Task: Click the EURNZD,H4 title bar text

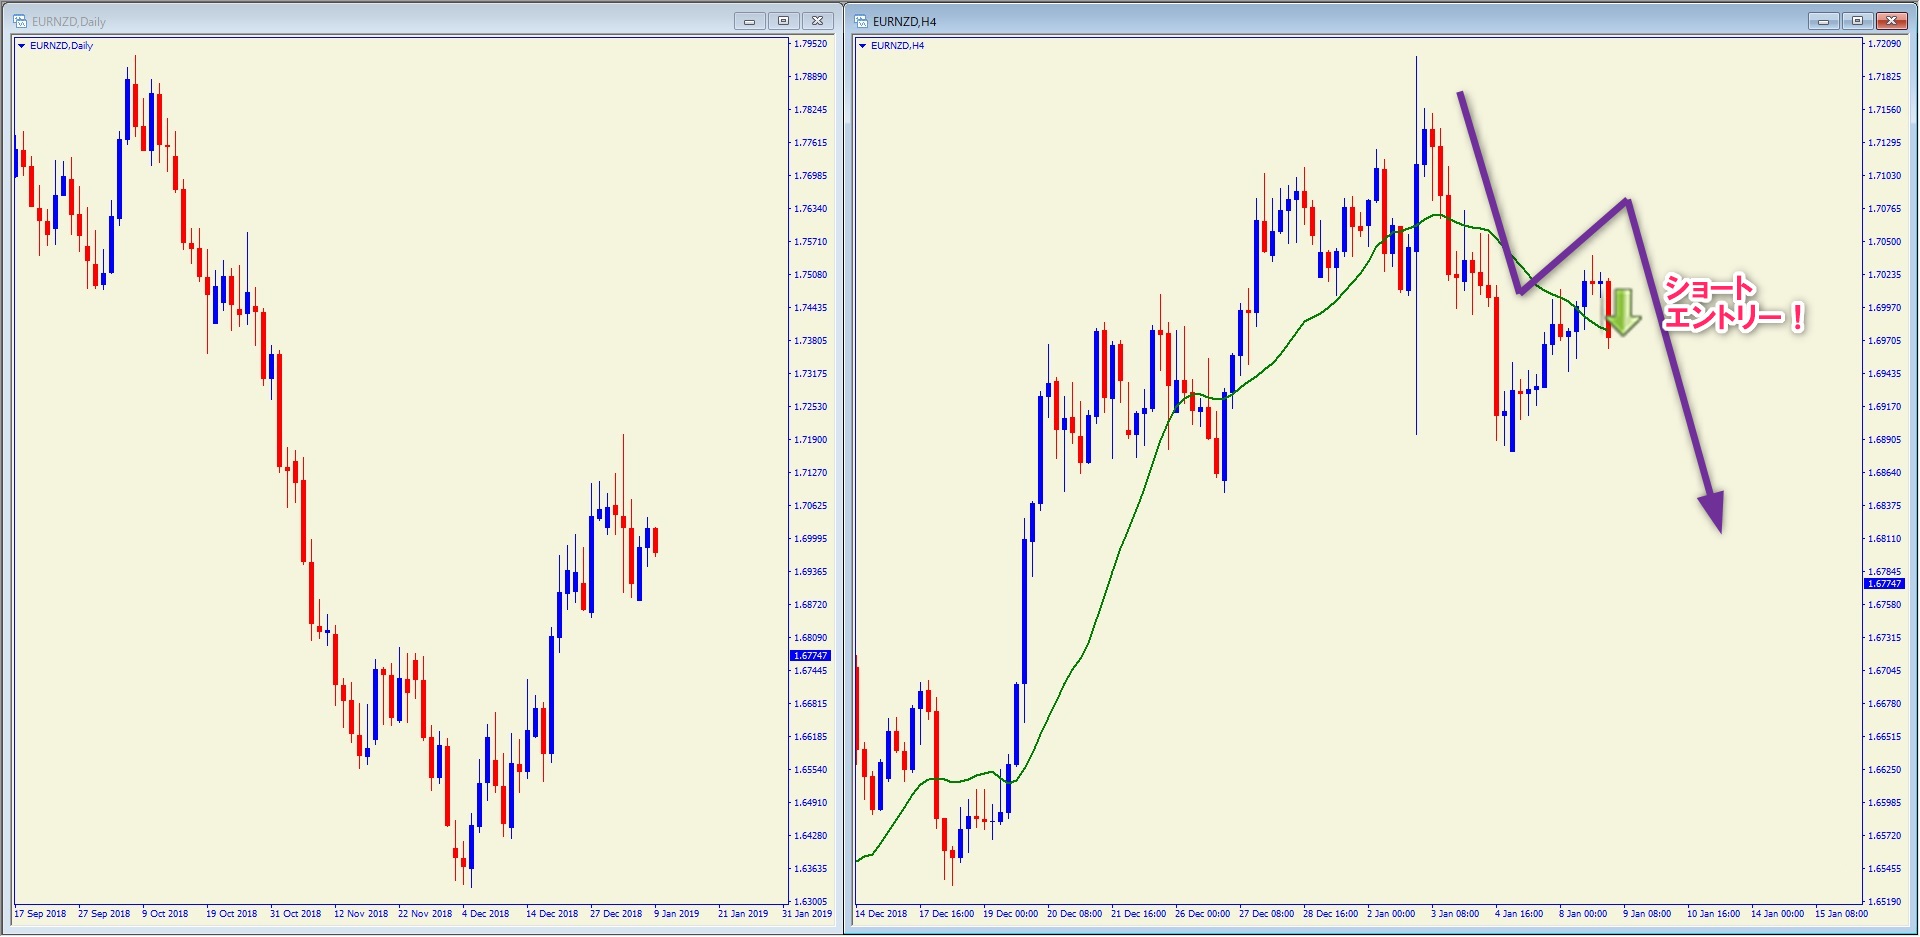Action: pos(904,21)
